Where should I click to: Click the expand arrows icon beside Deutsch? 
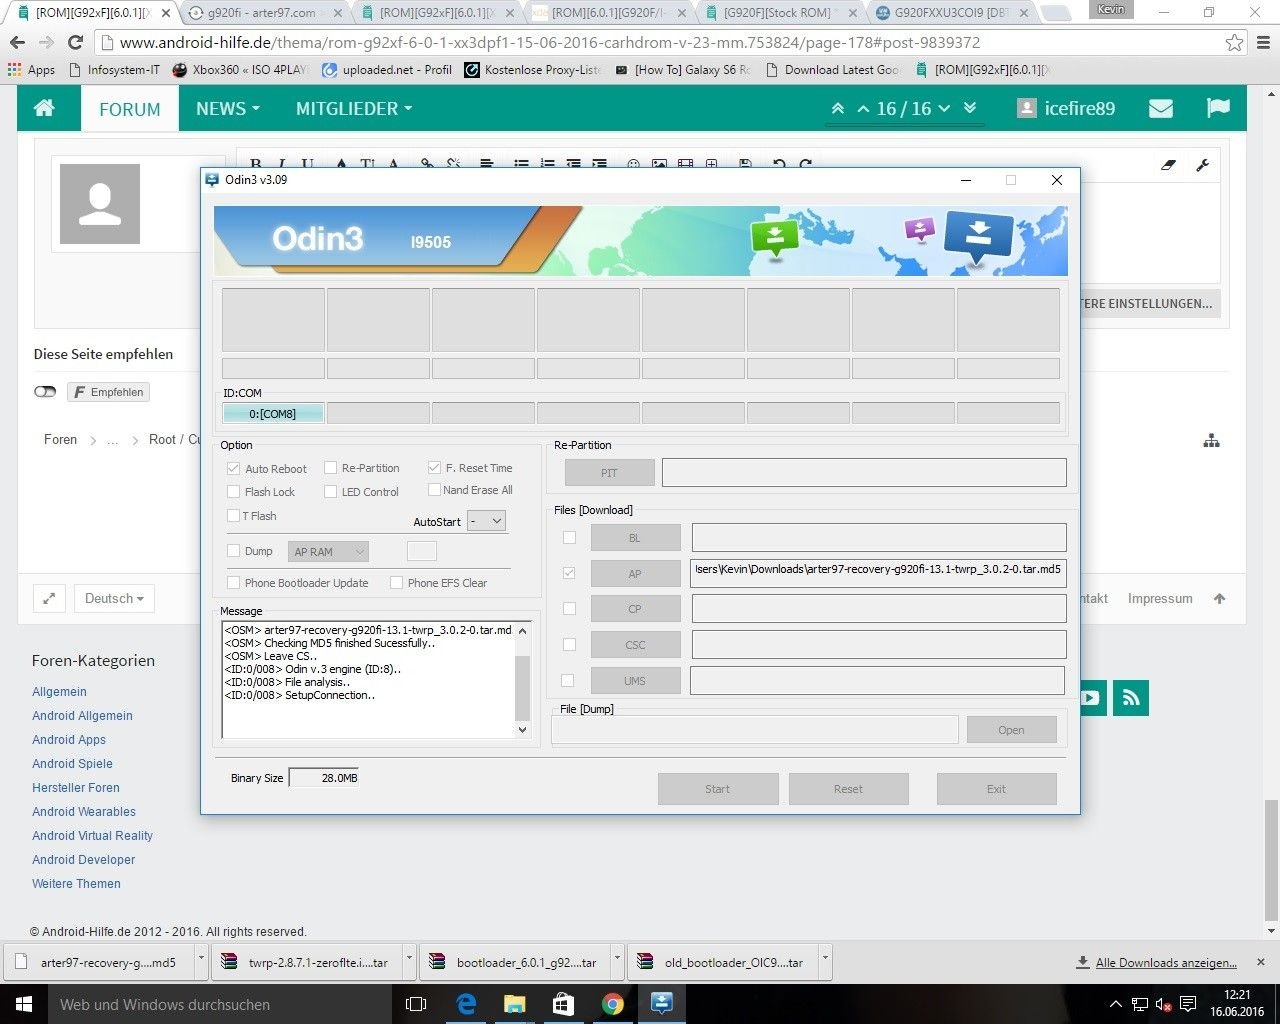[x=49, y=598]
